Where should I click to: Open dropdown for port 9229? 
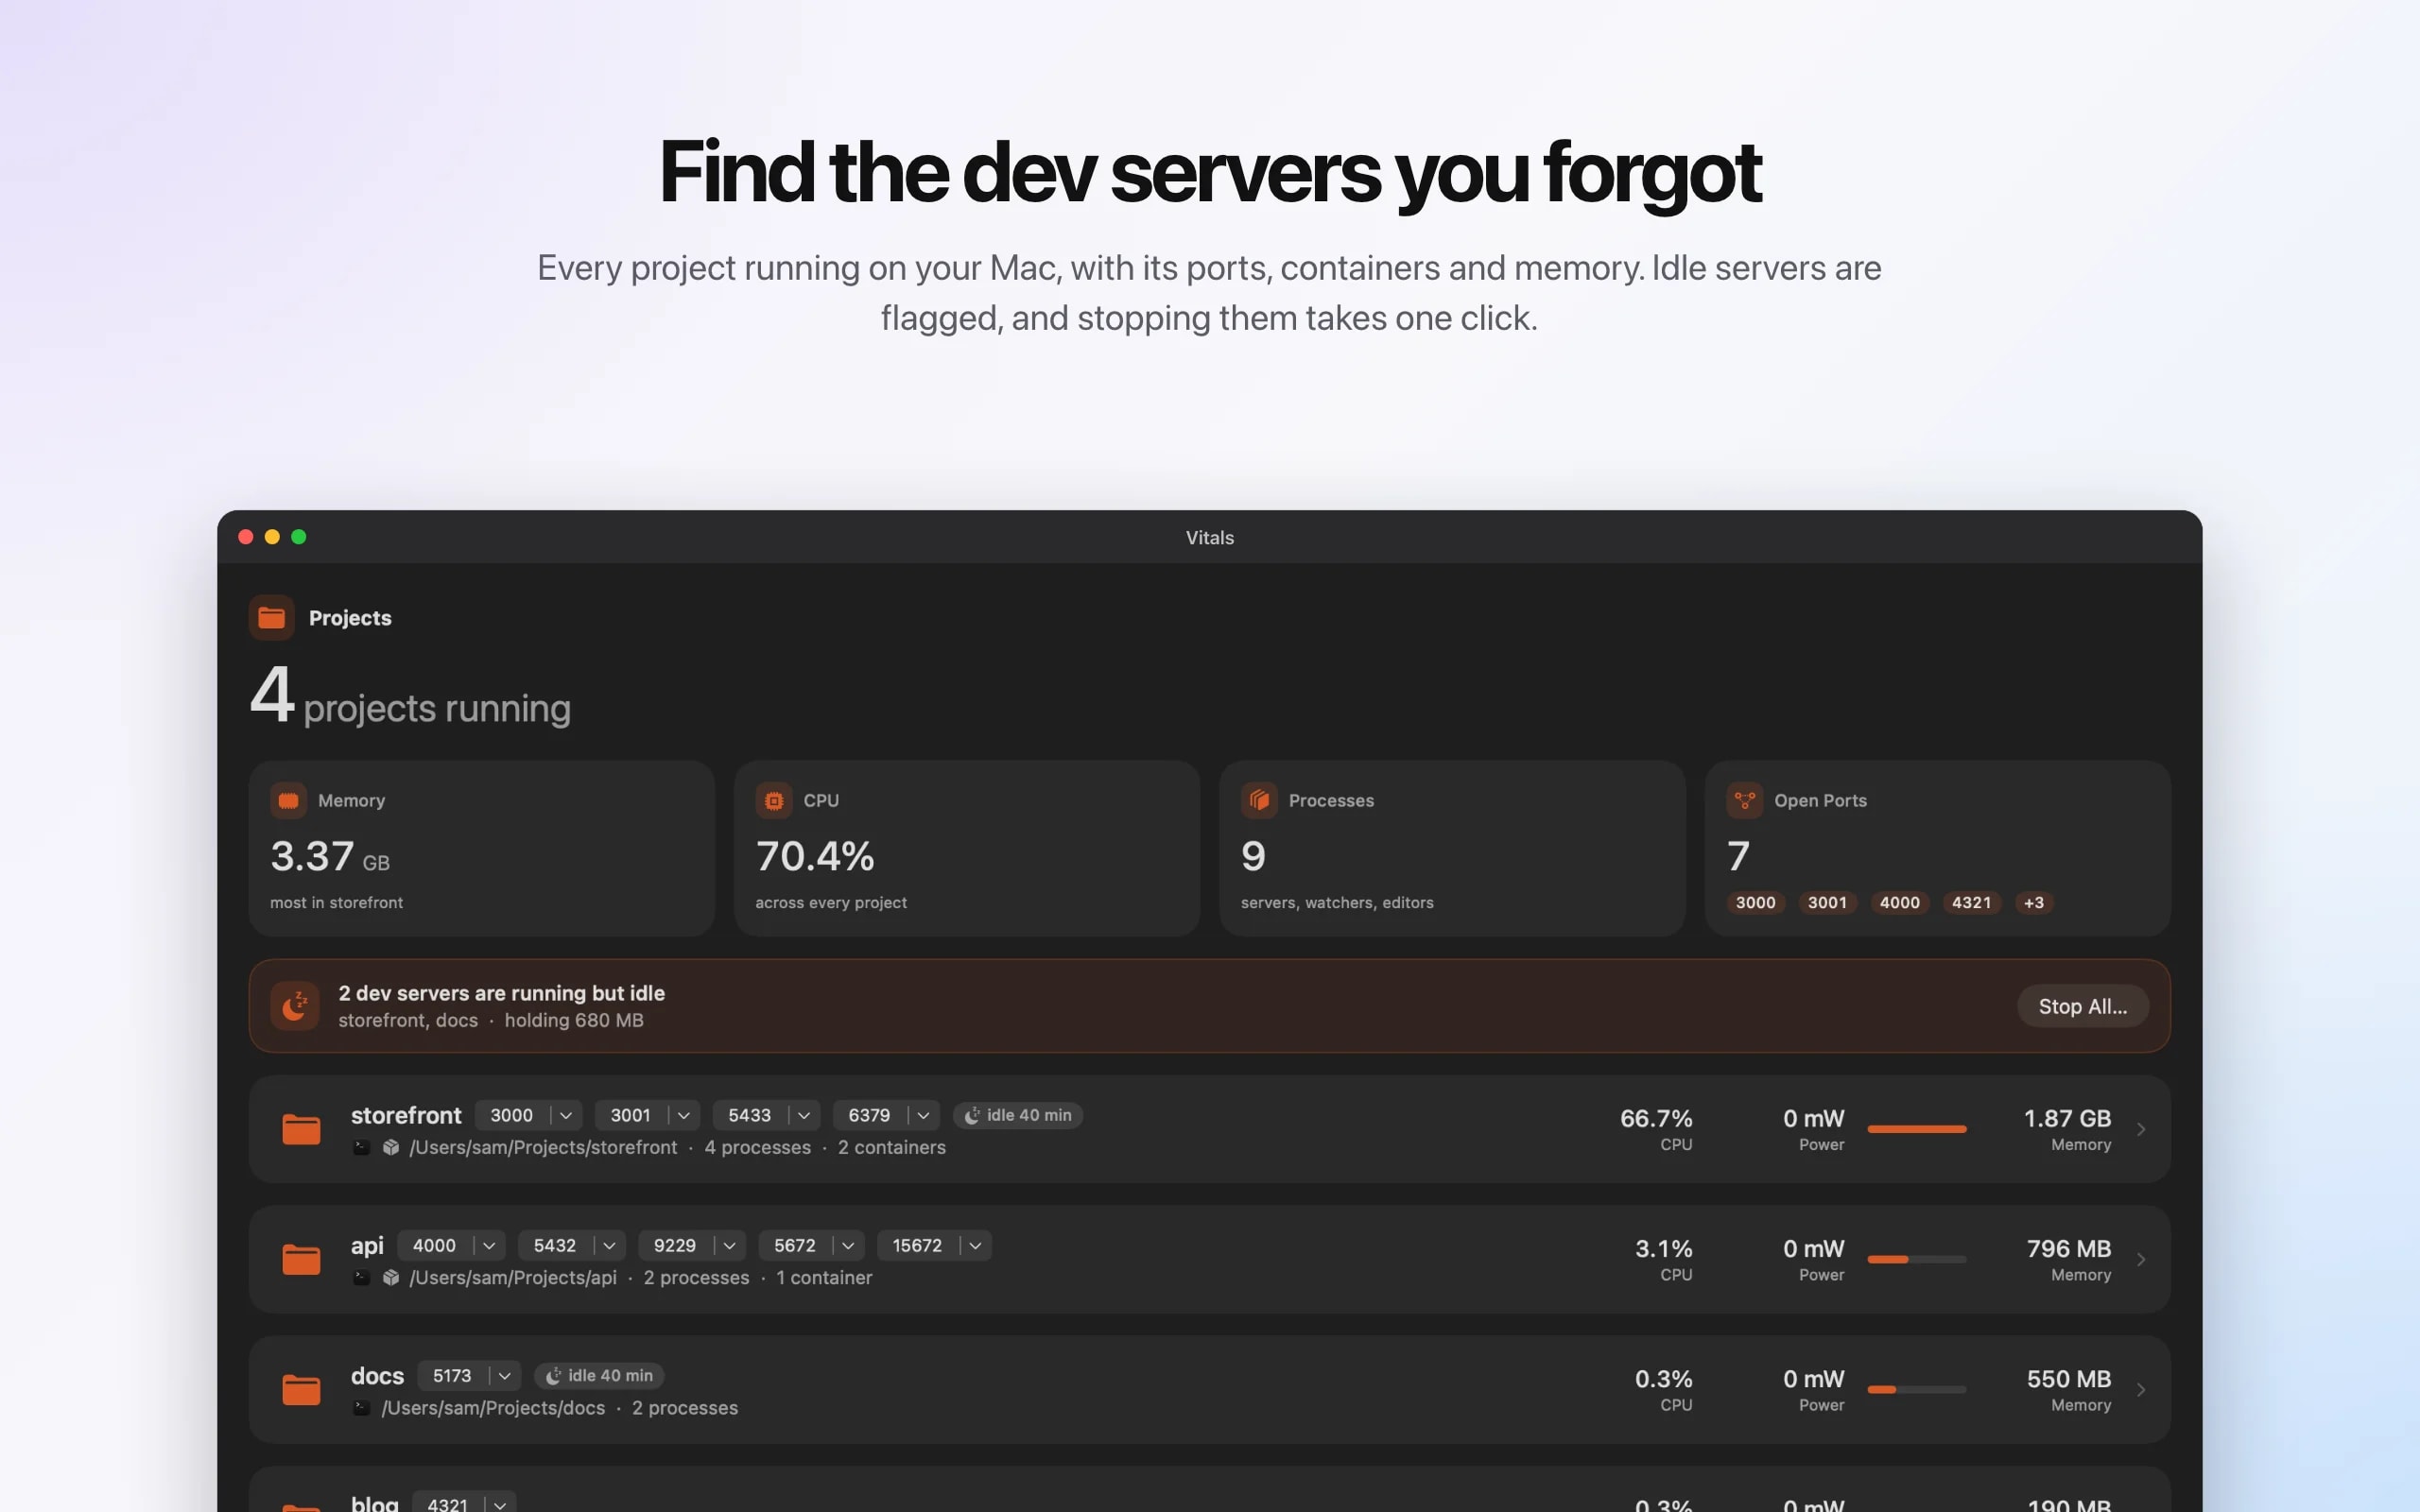click(x=729, y=1245)
